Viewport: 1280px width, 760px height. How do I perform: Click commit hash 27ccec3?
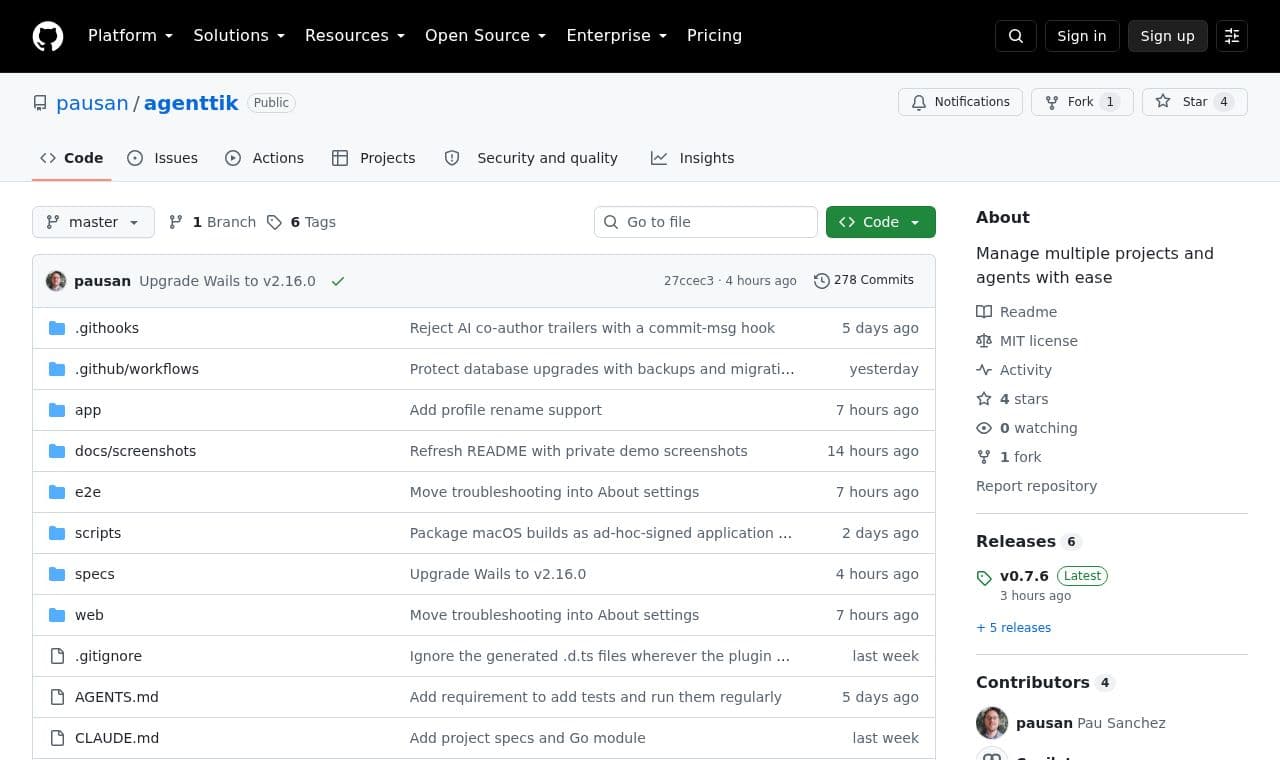(689, 281)
